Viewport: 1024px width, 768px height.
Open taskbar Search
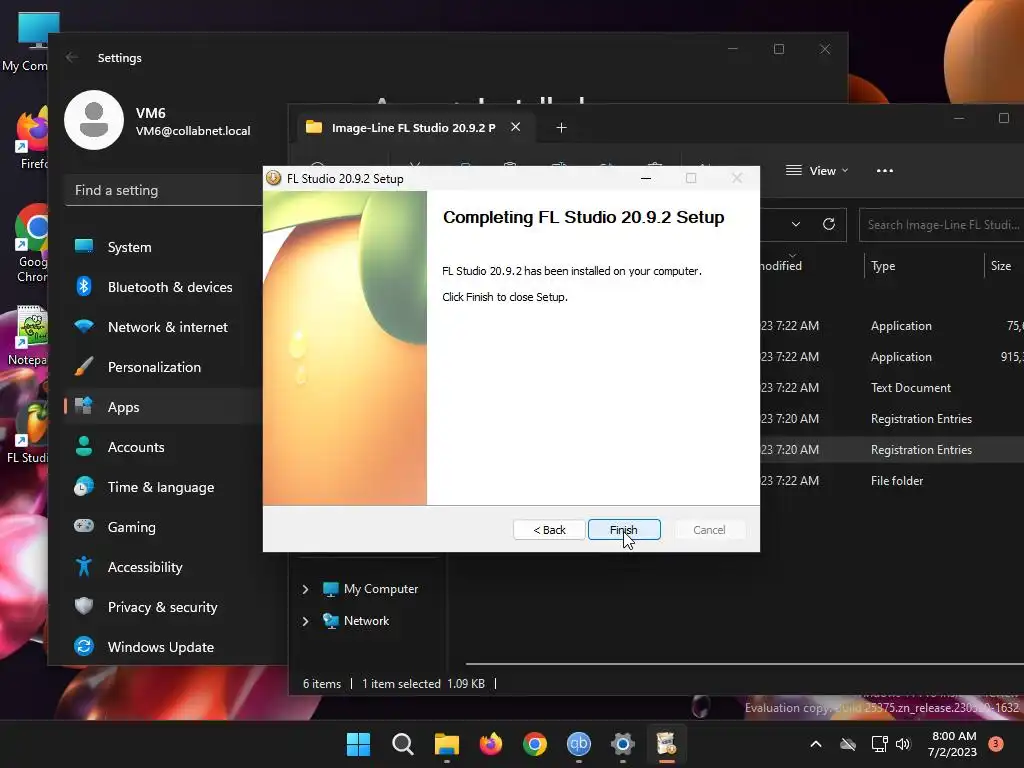(402, 744)
